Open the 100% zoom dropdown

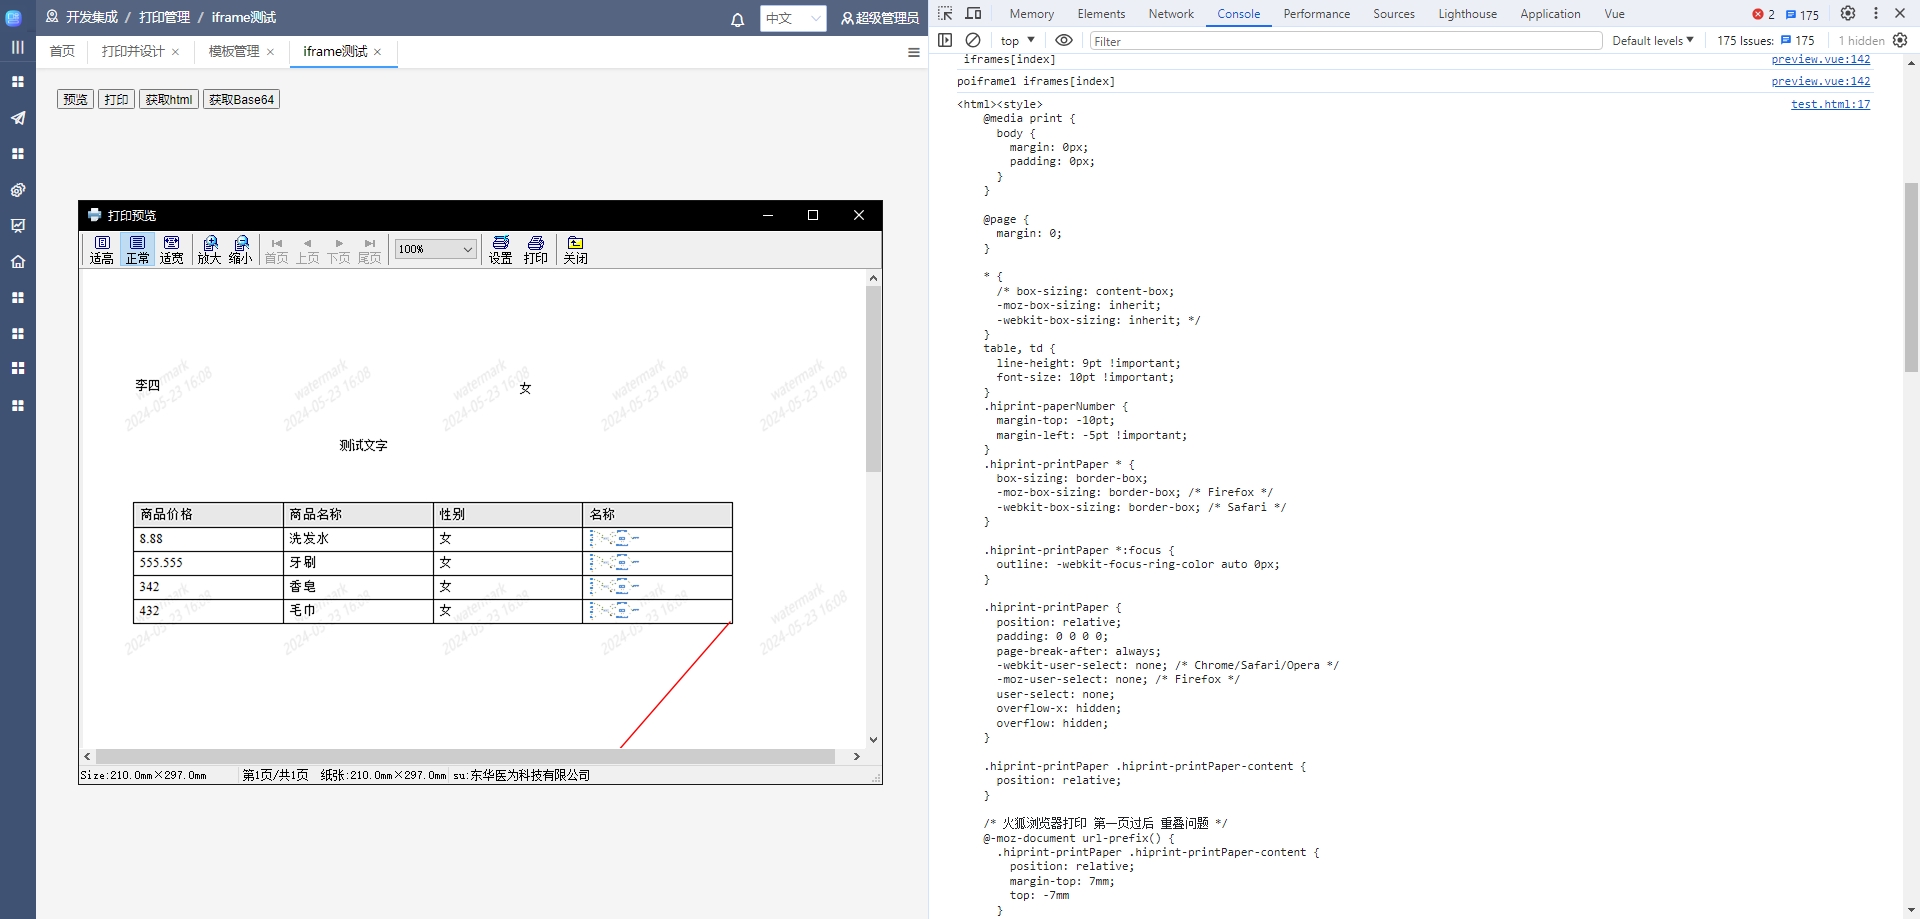[436, 249]
